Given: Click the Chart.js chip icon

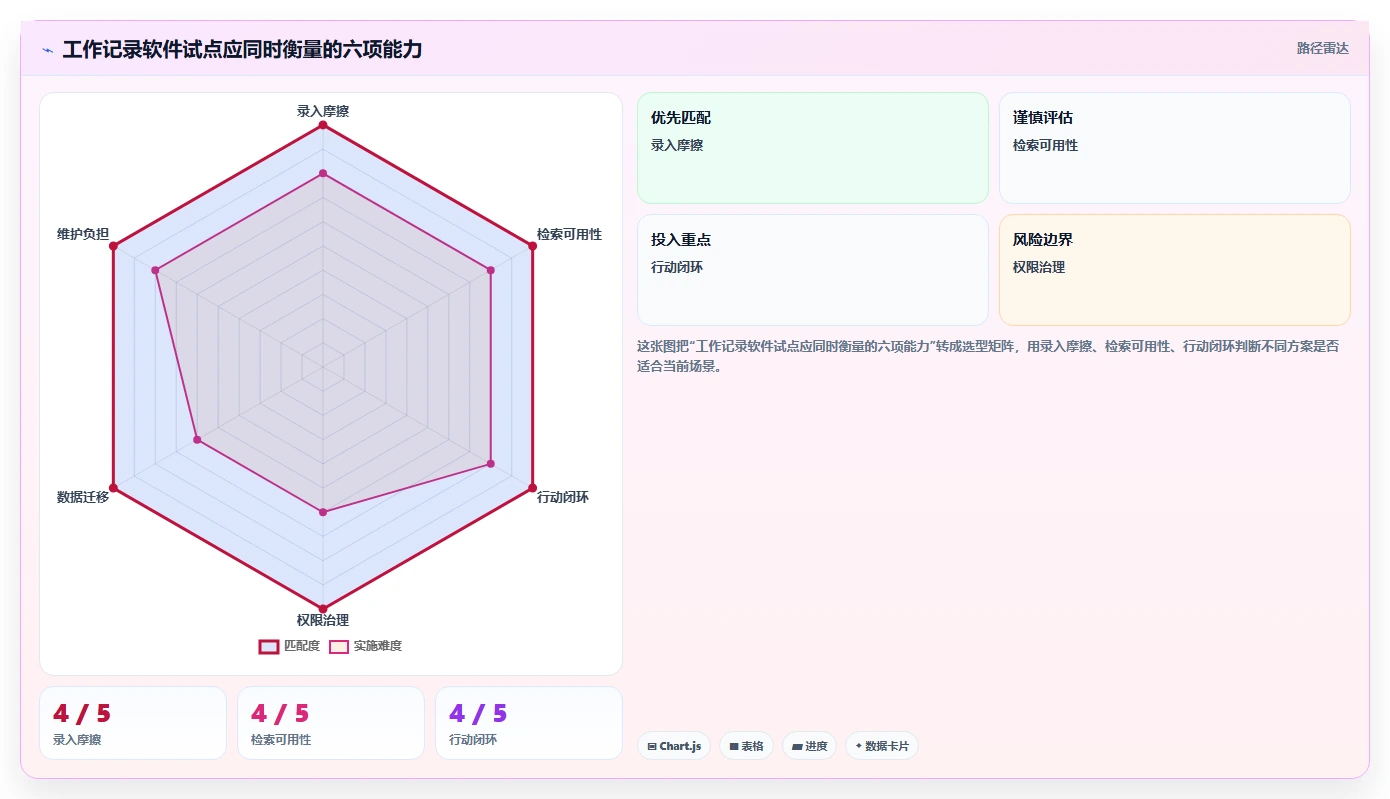Looking at the screenshot, I should coord(652,746).
